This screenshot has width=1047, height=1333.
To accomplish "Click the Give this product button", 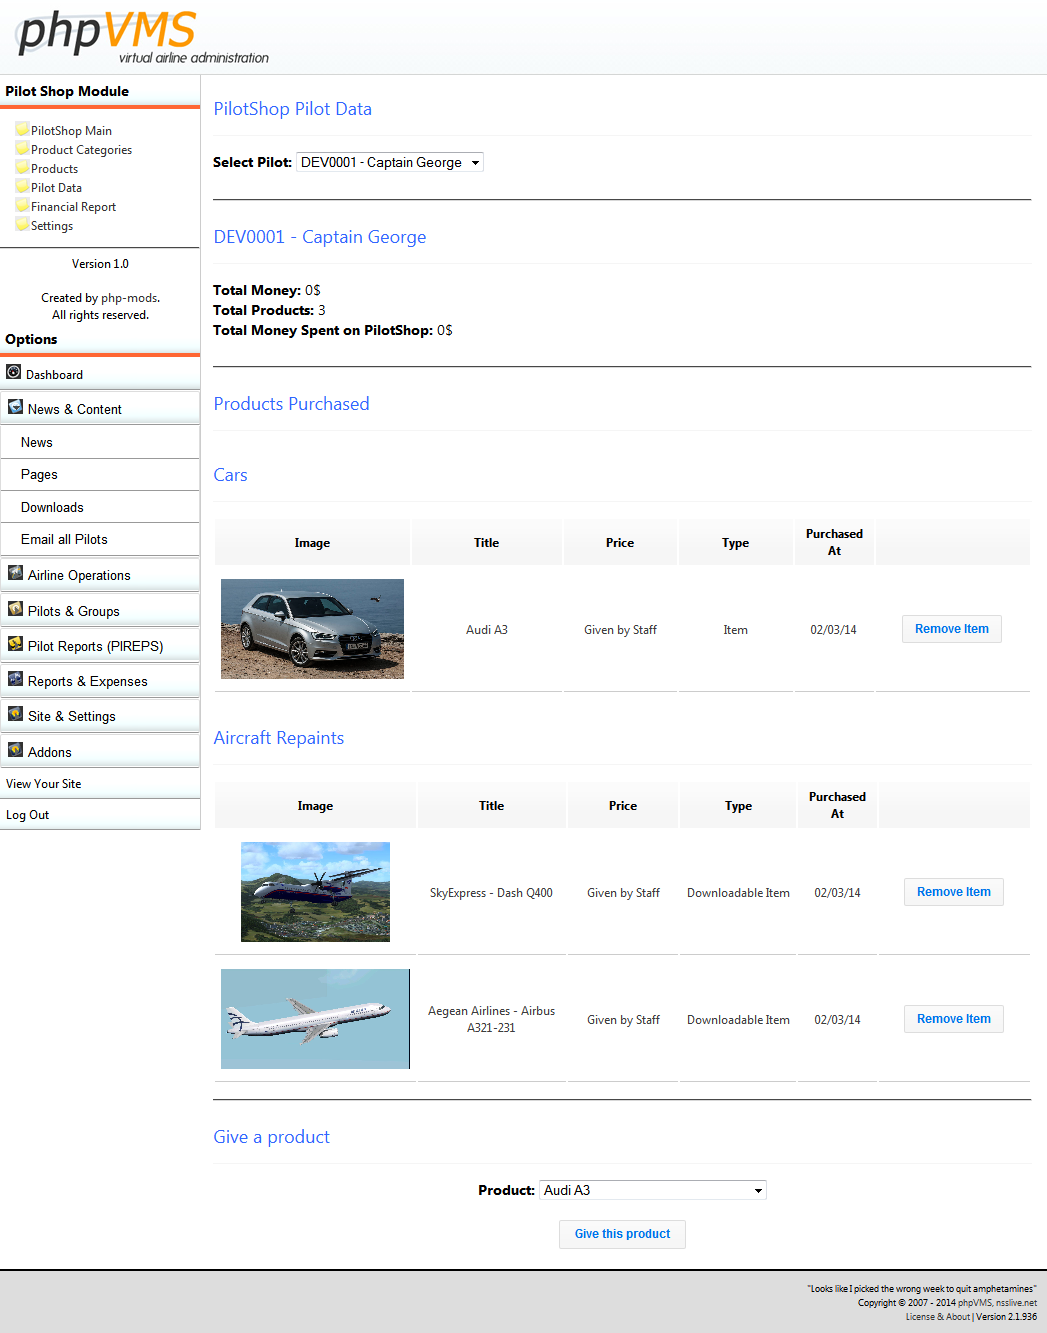I will (622, 1234).
